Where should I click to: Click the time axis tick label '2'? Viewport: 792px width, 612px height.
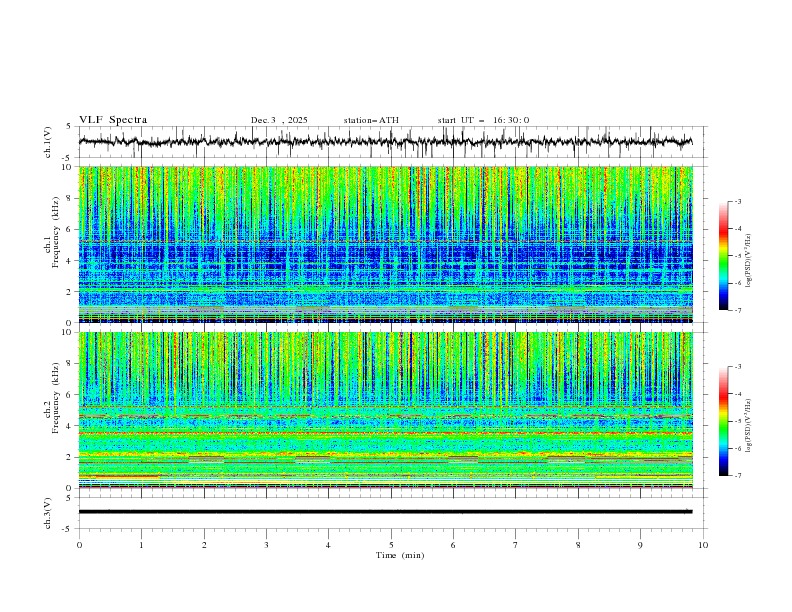(x=204, y=545)
